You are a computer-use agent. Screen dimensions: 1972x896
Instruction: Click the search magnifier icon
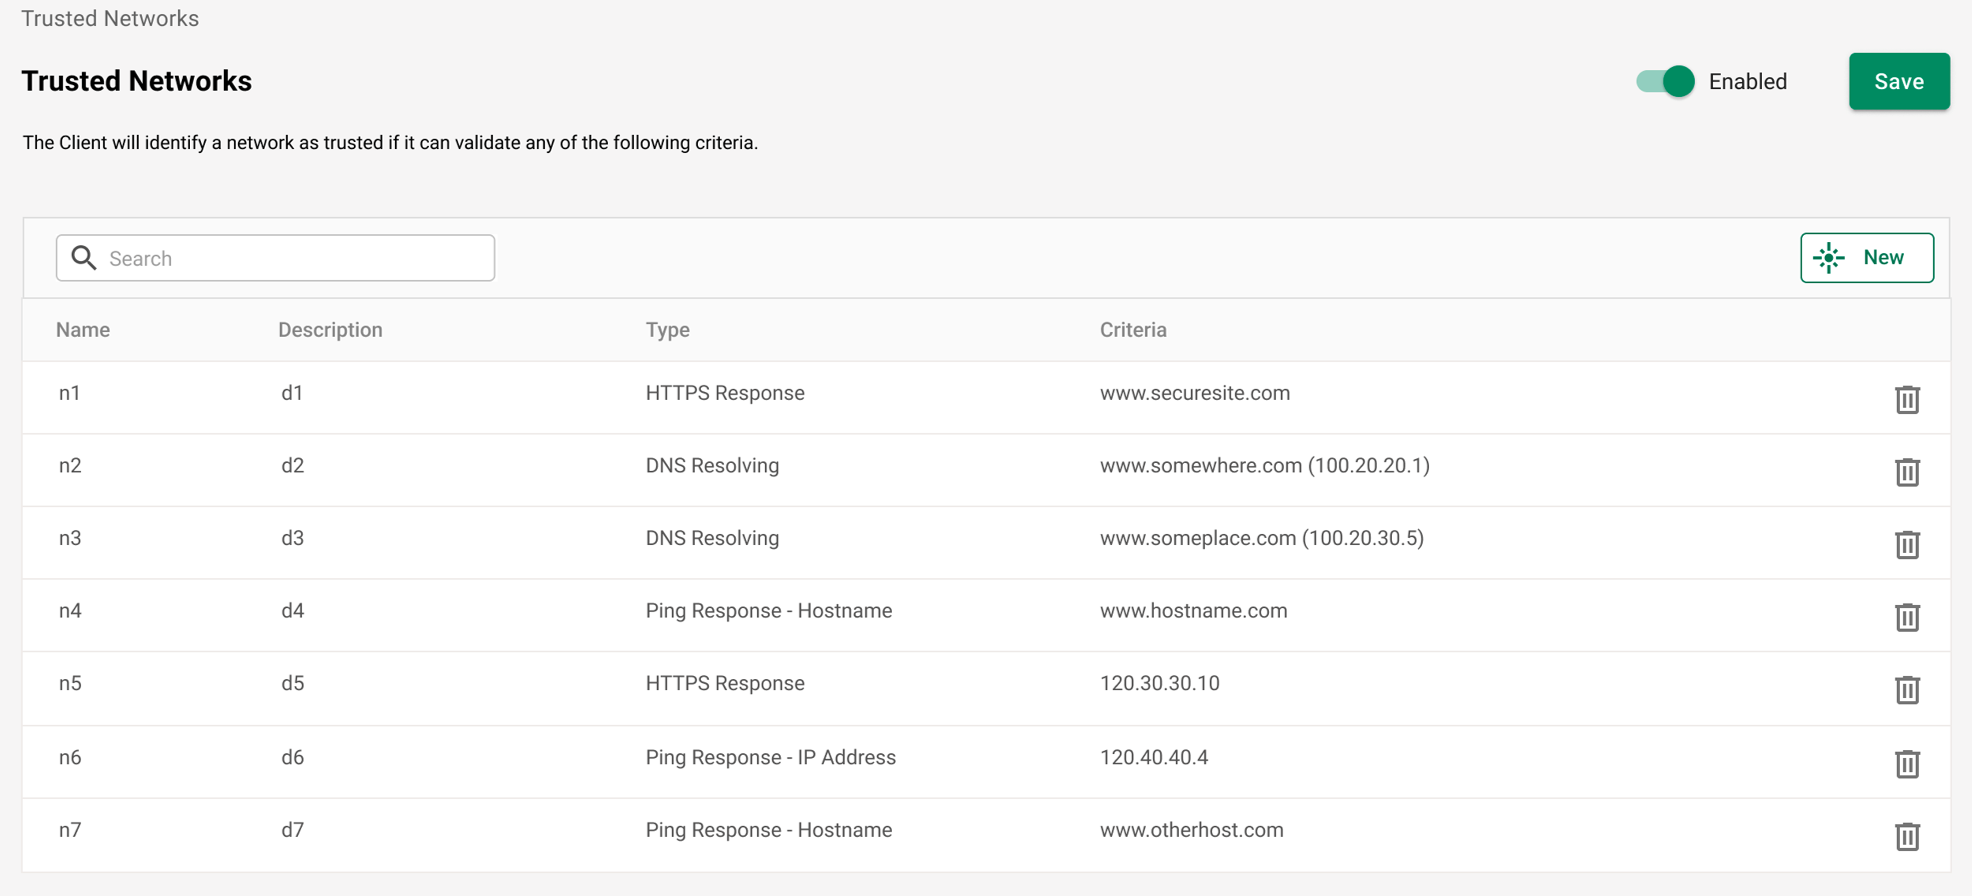[84, 258]
